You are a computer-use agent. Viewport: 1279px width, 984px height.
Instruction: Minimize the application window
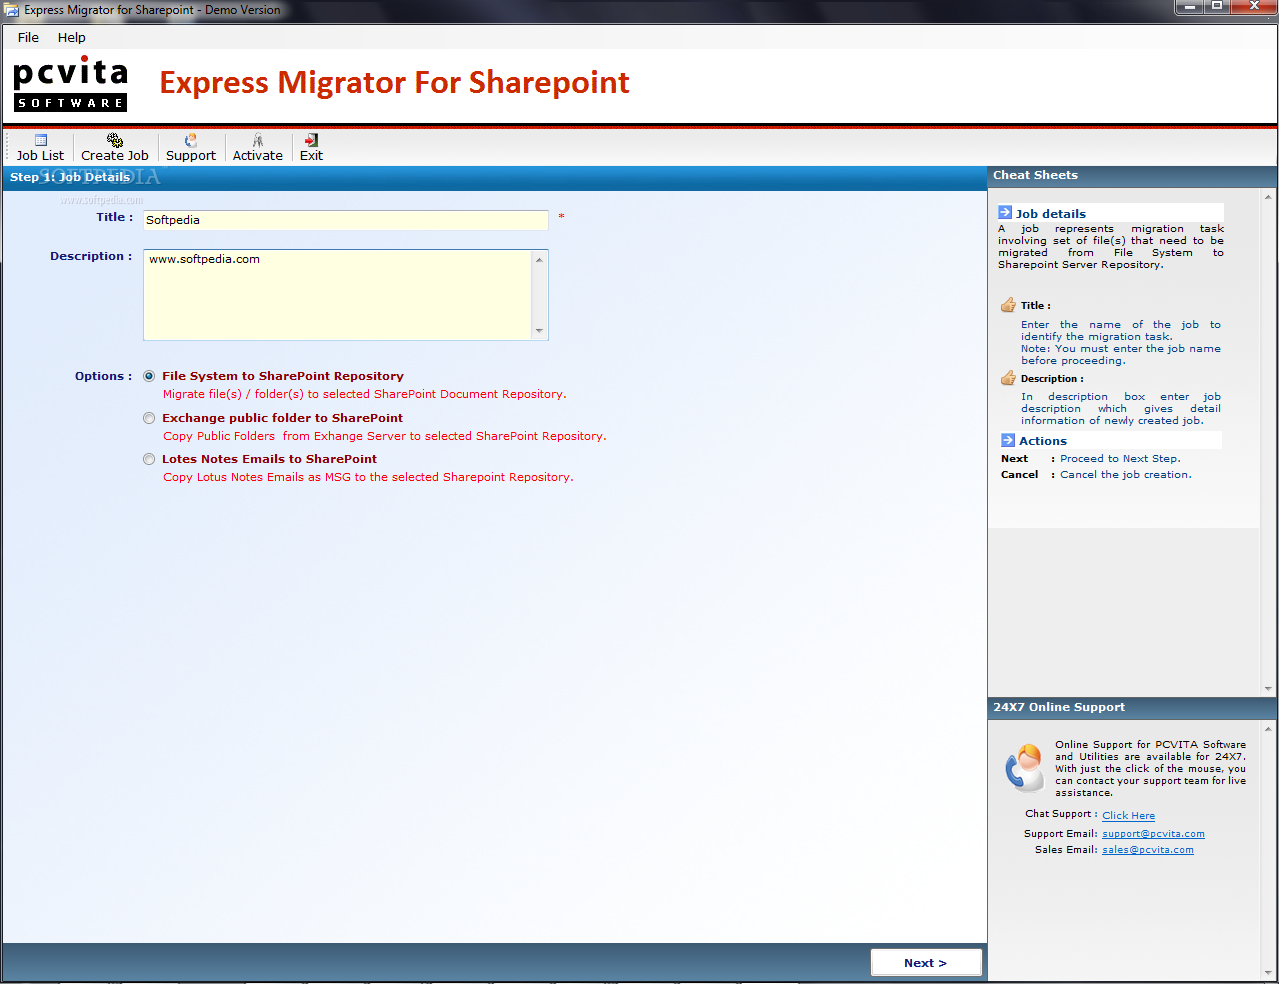coord(1190,7)
